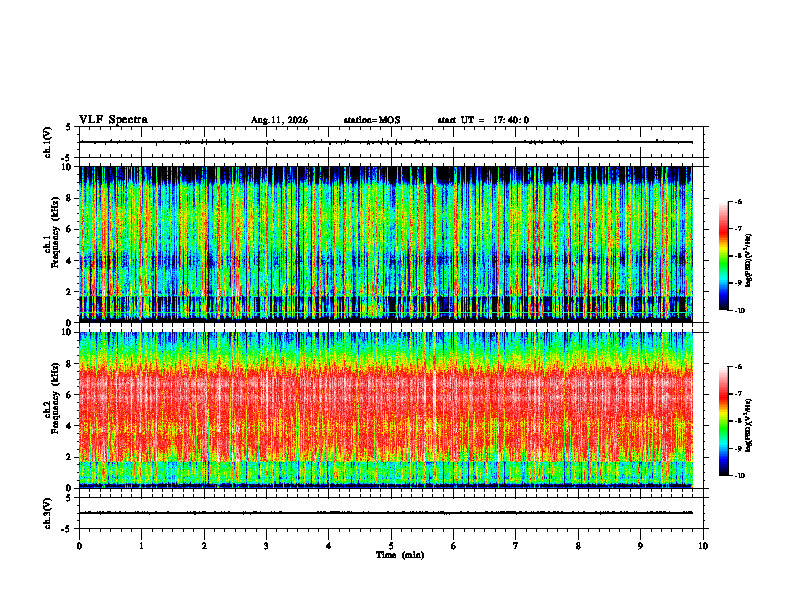Click the 0 minute tick on the time axis
Image resolution: width=792 pixels, height=612 pixels.
coord(79,546)
